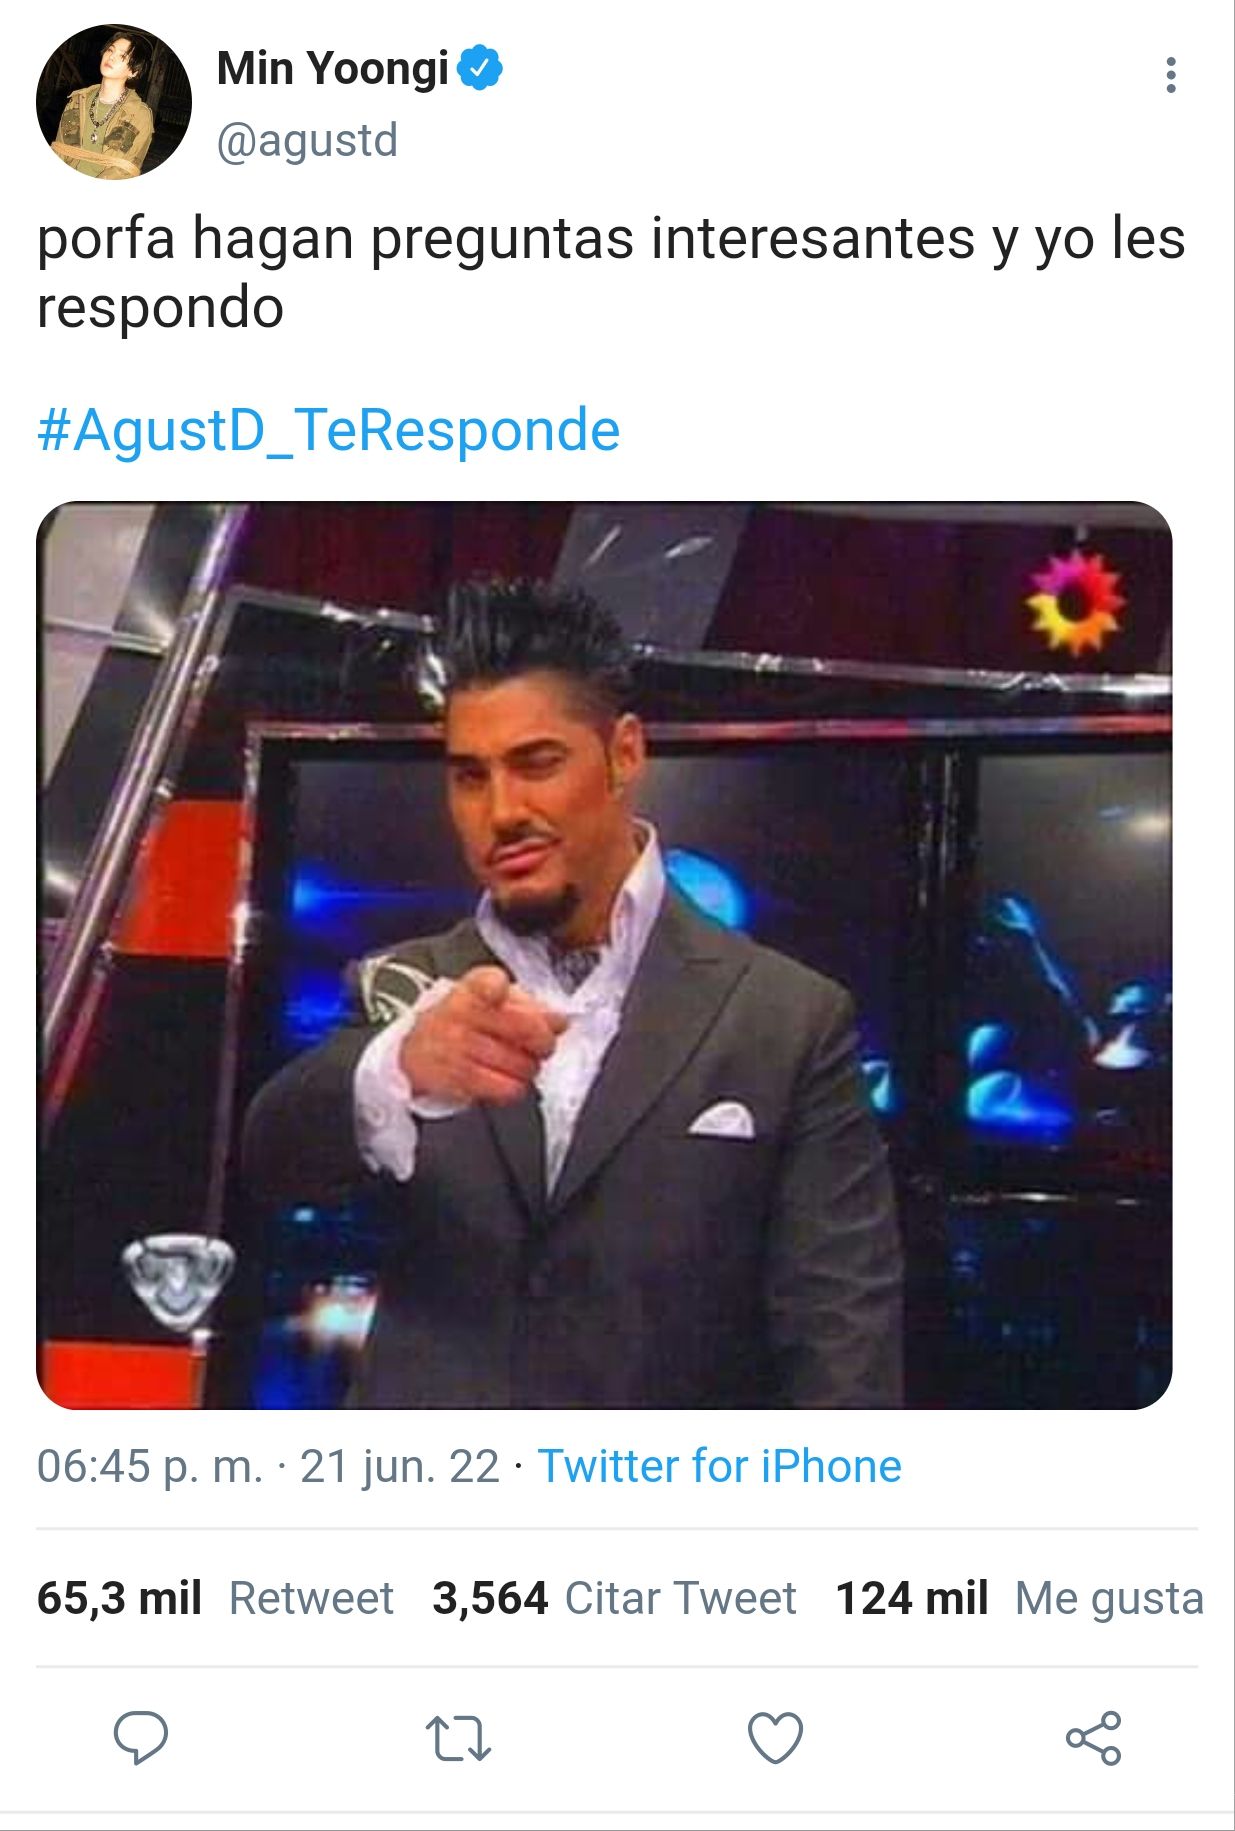View the 65,3 mil Retweet list
1235x1831 pixels.
click(215, 1598)
